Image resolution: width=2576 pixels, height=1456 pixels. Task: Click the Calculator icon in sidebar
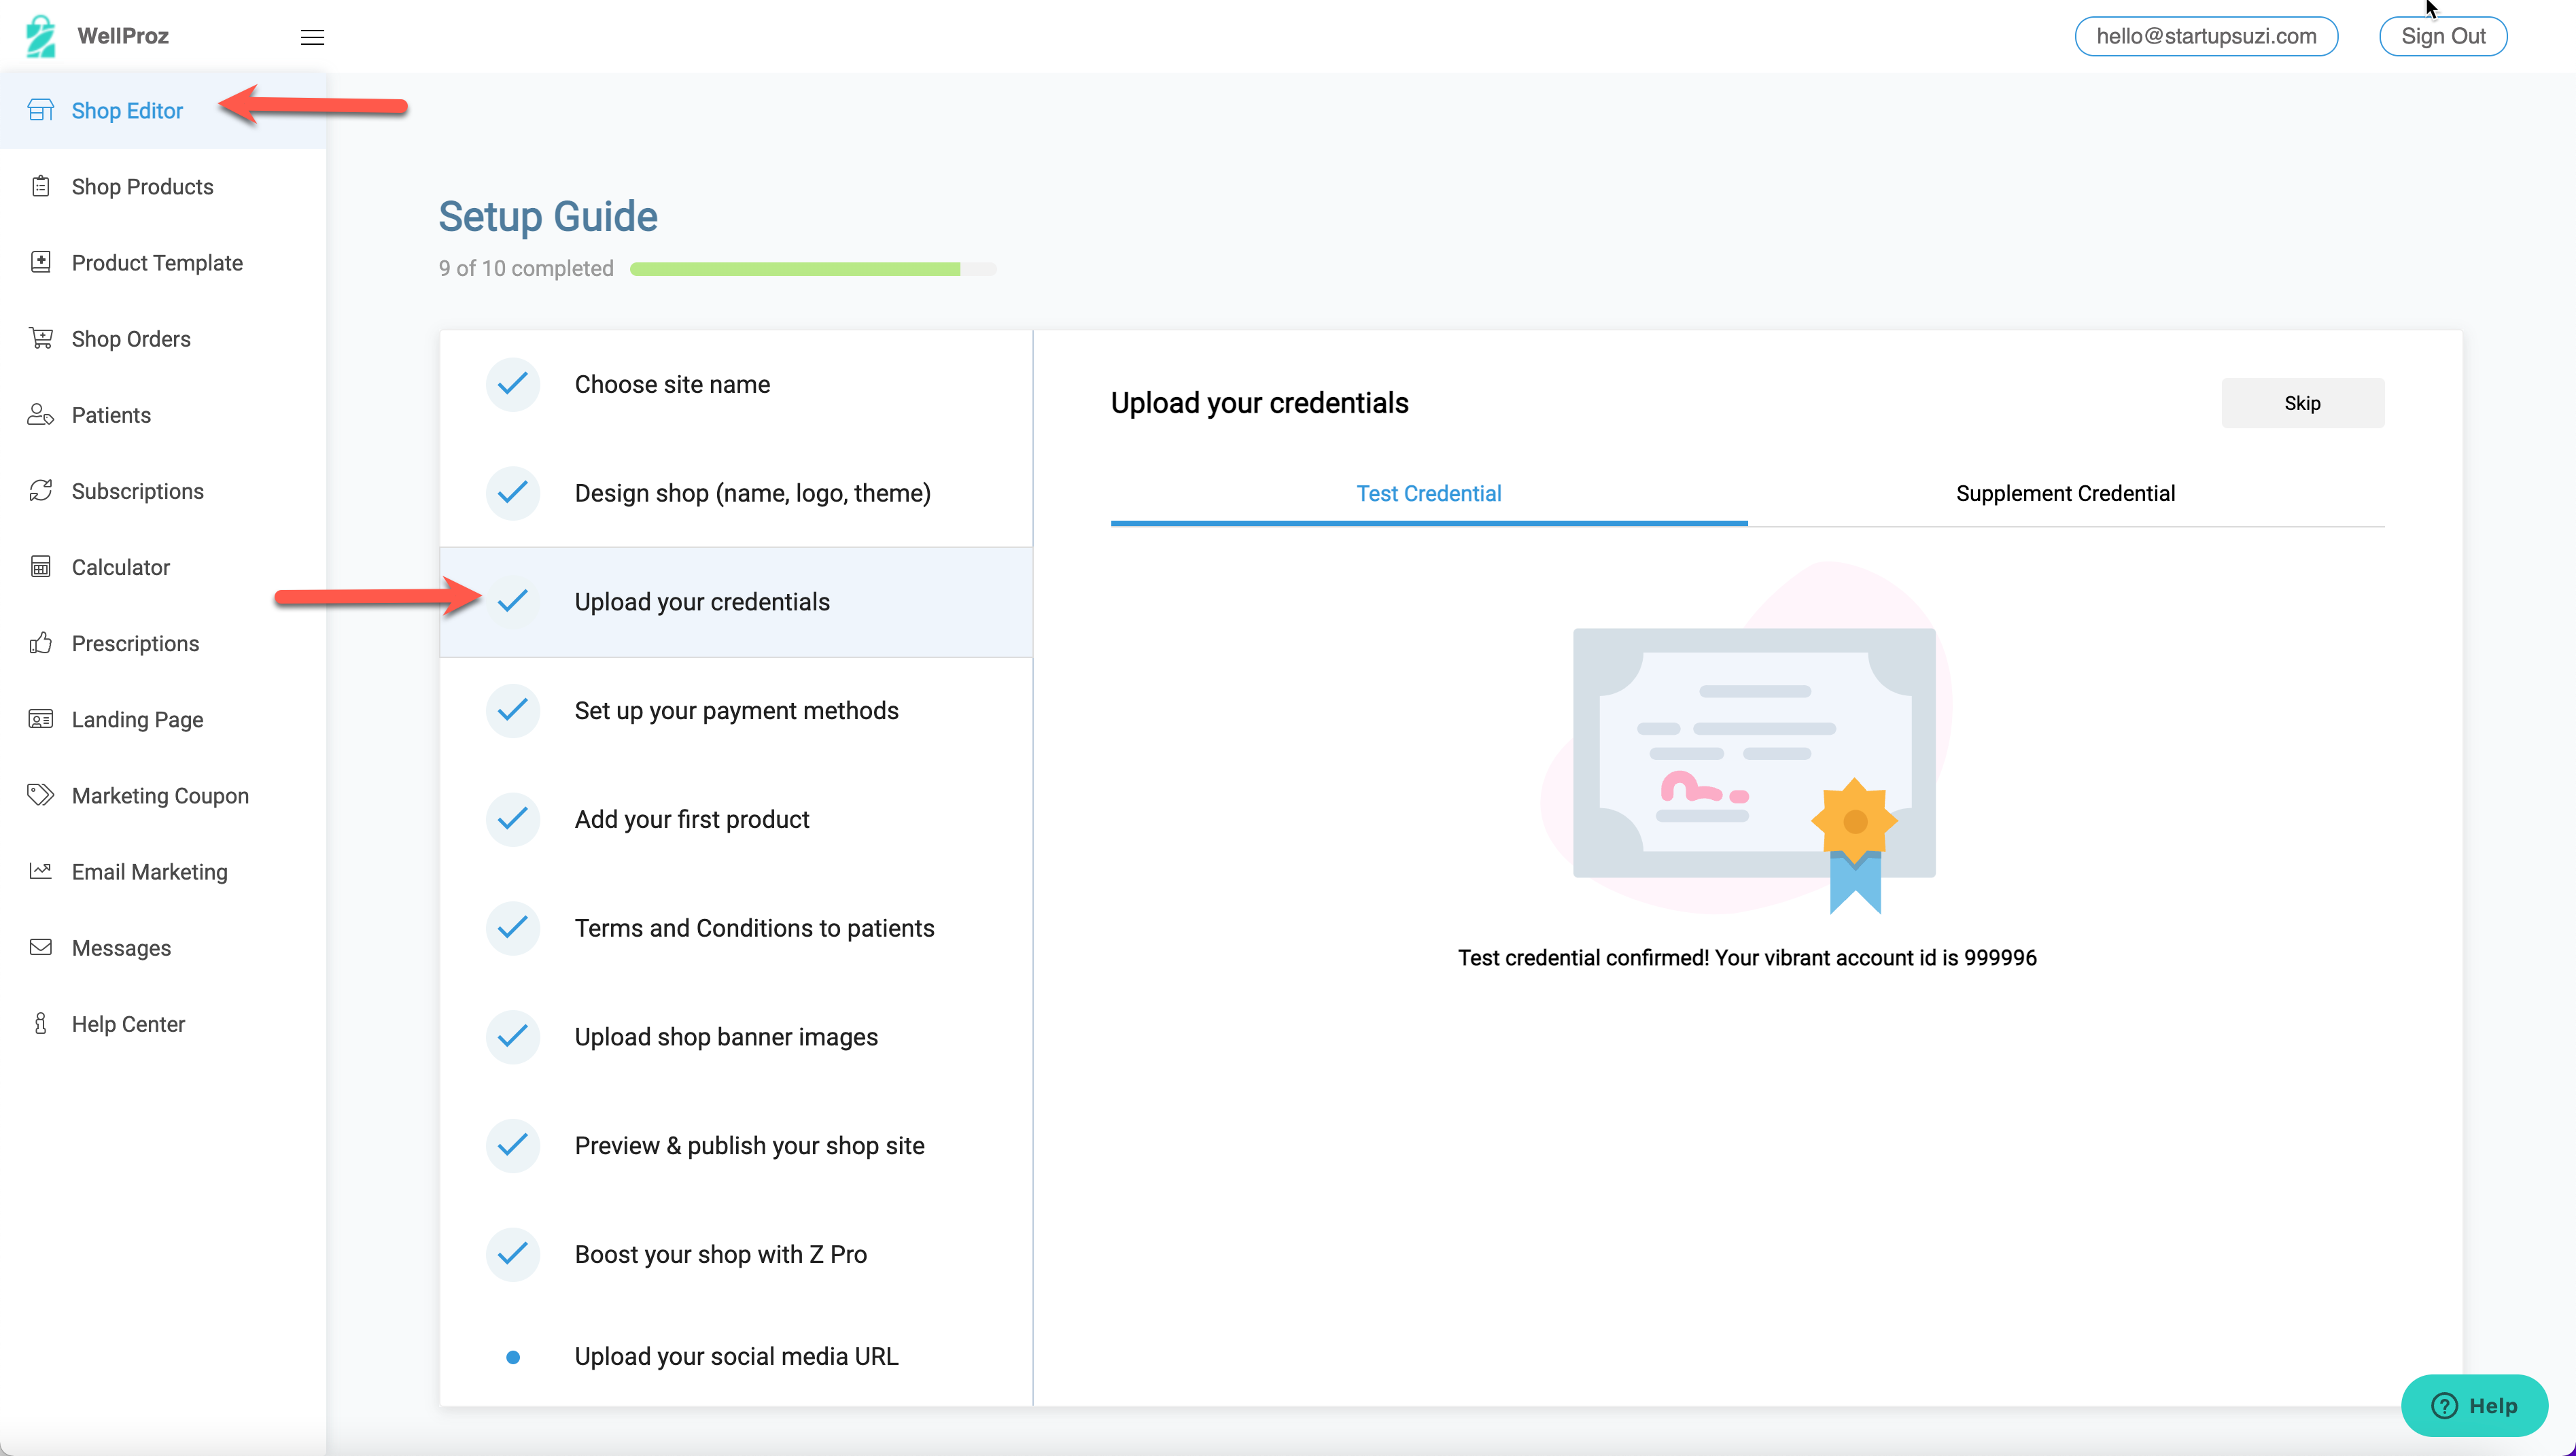click(x=40, y=567)
